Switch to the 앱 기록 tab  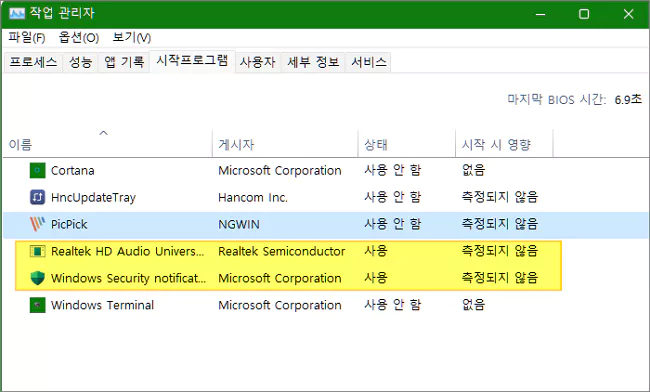click(124, 62)
